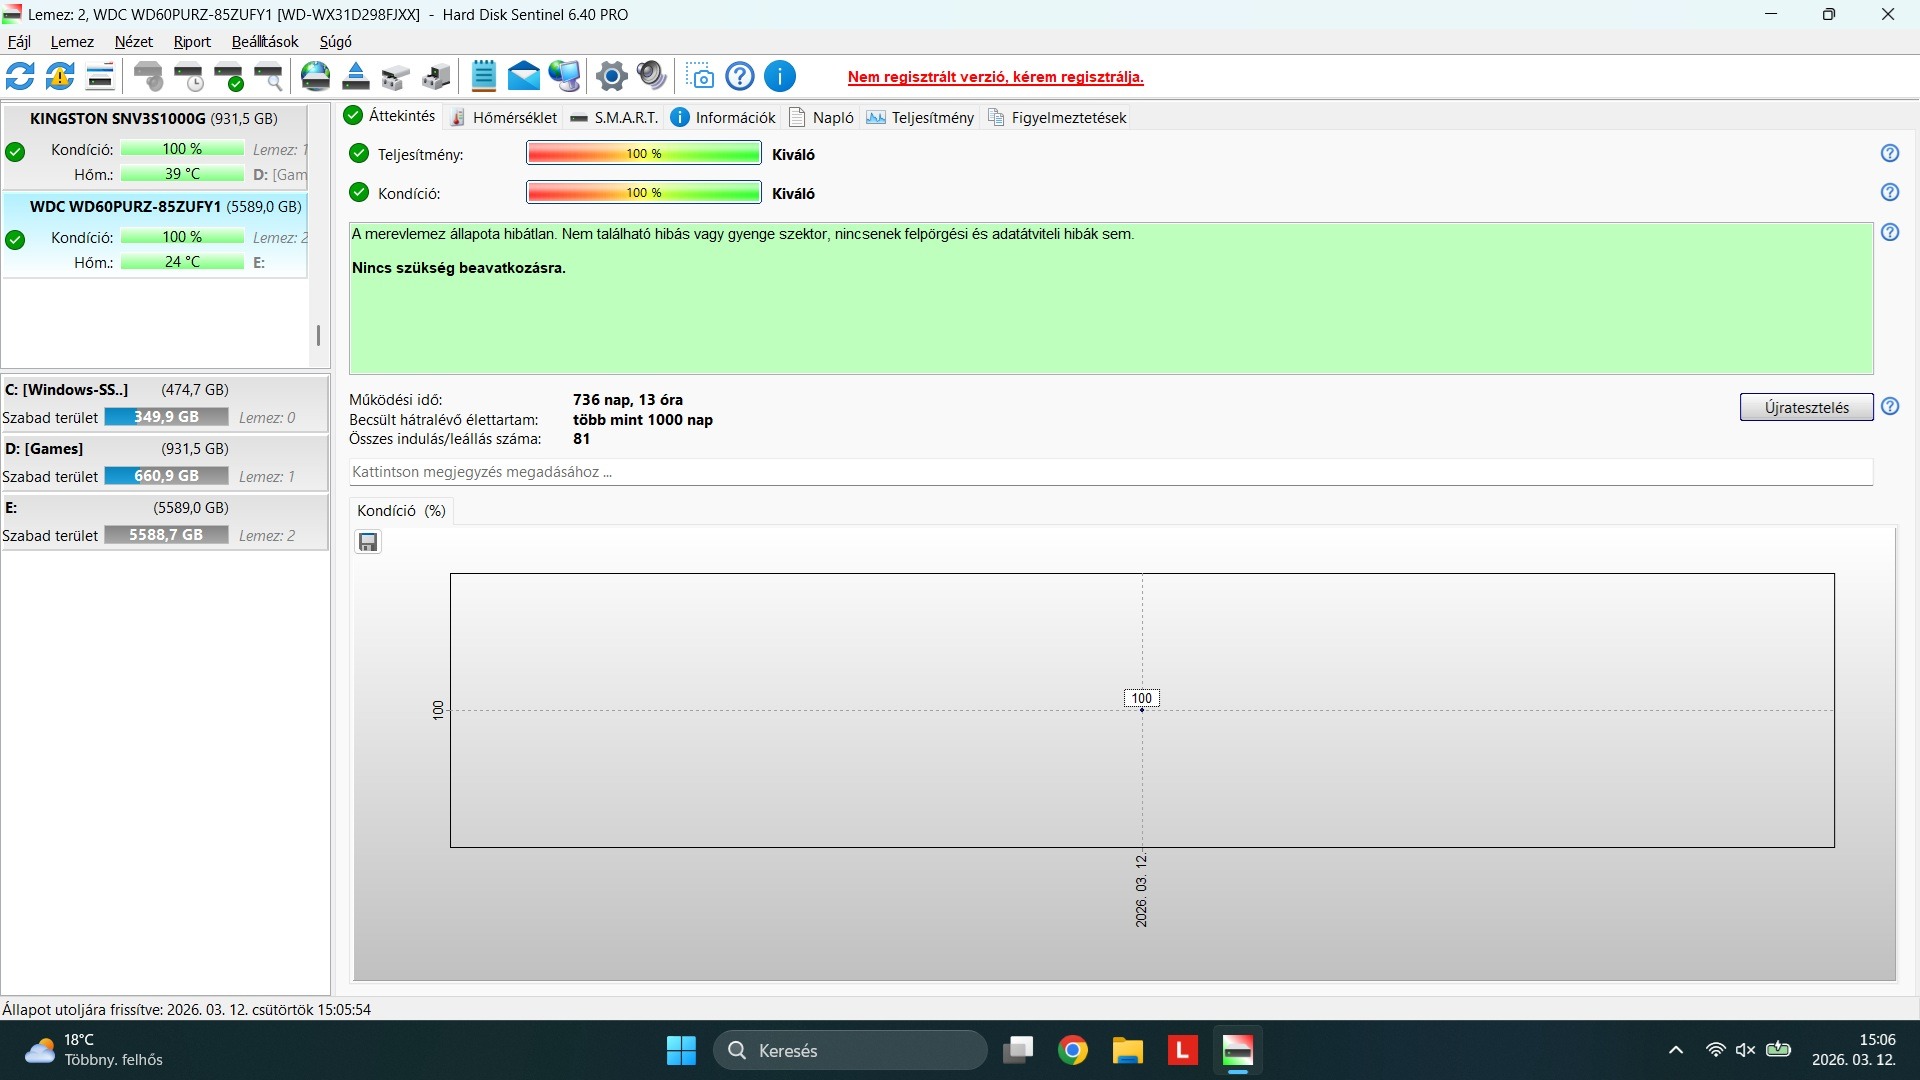Save the Kondíció graph with floppy icon
1920x1080 pixels.
[368, 542]
